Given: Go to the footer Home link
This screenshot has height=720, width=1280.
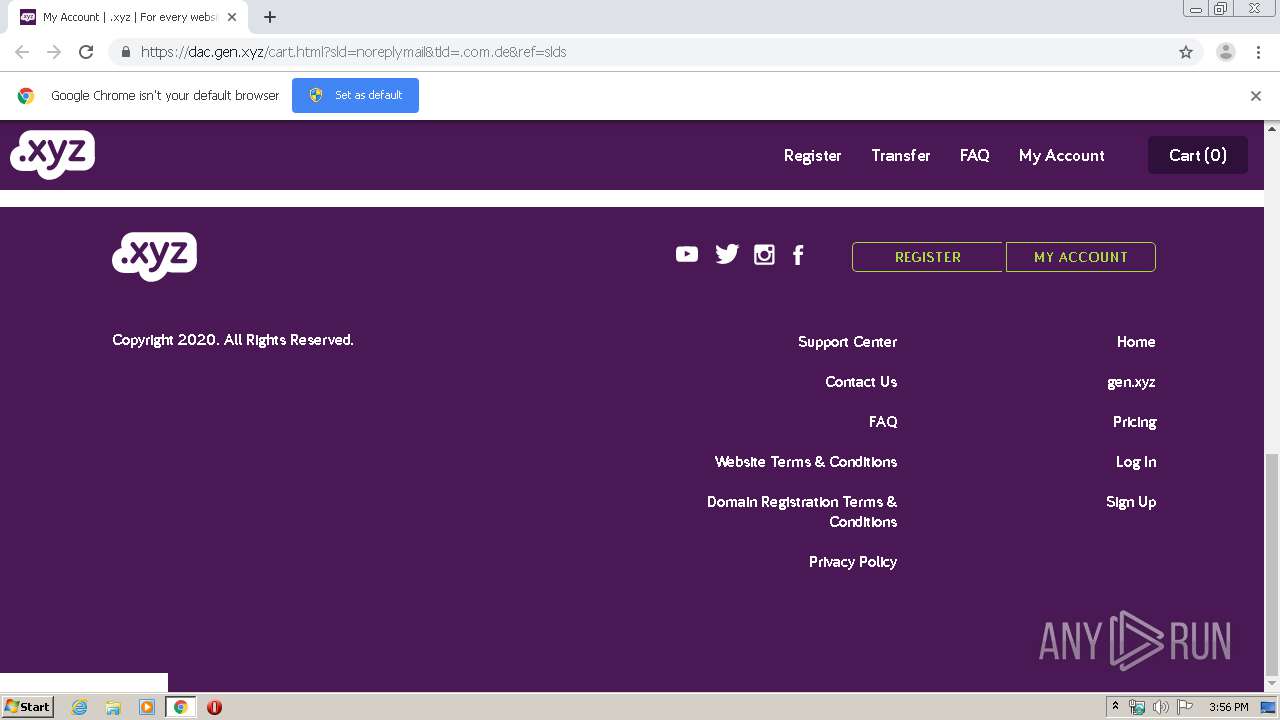Looking at the screenshot, I should point(1136,342).
